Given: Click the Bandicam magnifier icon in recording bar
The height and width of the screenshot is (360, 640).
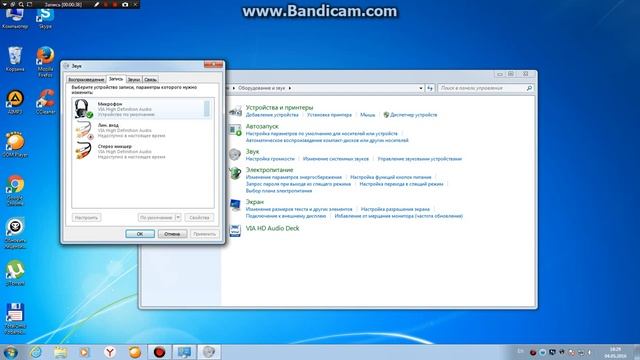Looking at the screenshot, I should point(21,4).
